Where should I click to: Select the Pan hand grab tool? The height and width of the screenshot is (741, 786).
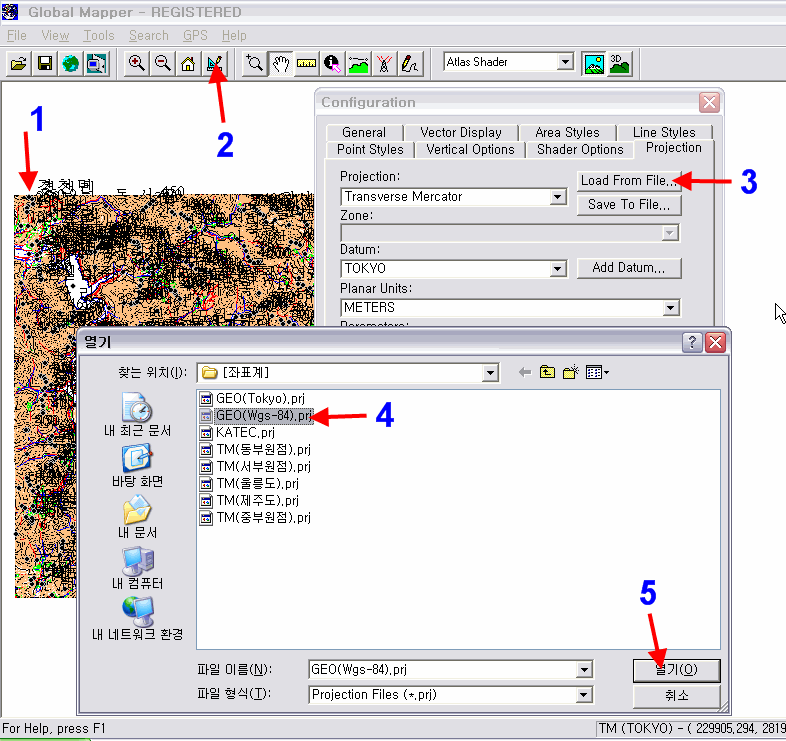pyautogui.click(x=281, y=64)
